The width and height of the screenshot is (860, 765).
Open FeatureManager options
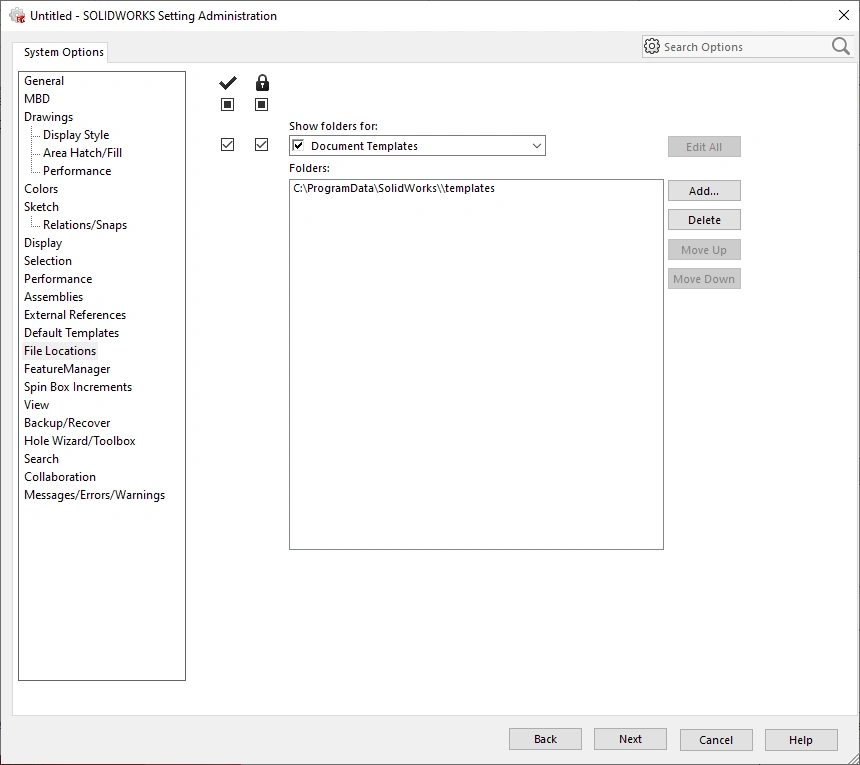[x=67, y=369]
